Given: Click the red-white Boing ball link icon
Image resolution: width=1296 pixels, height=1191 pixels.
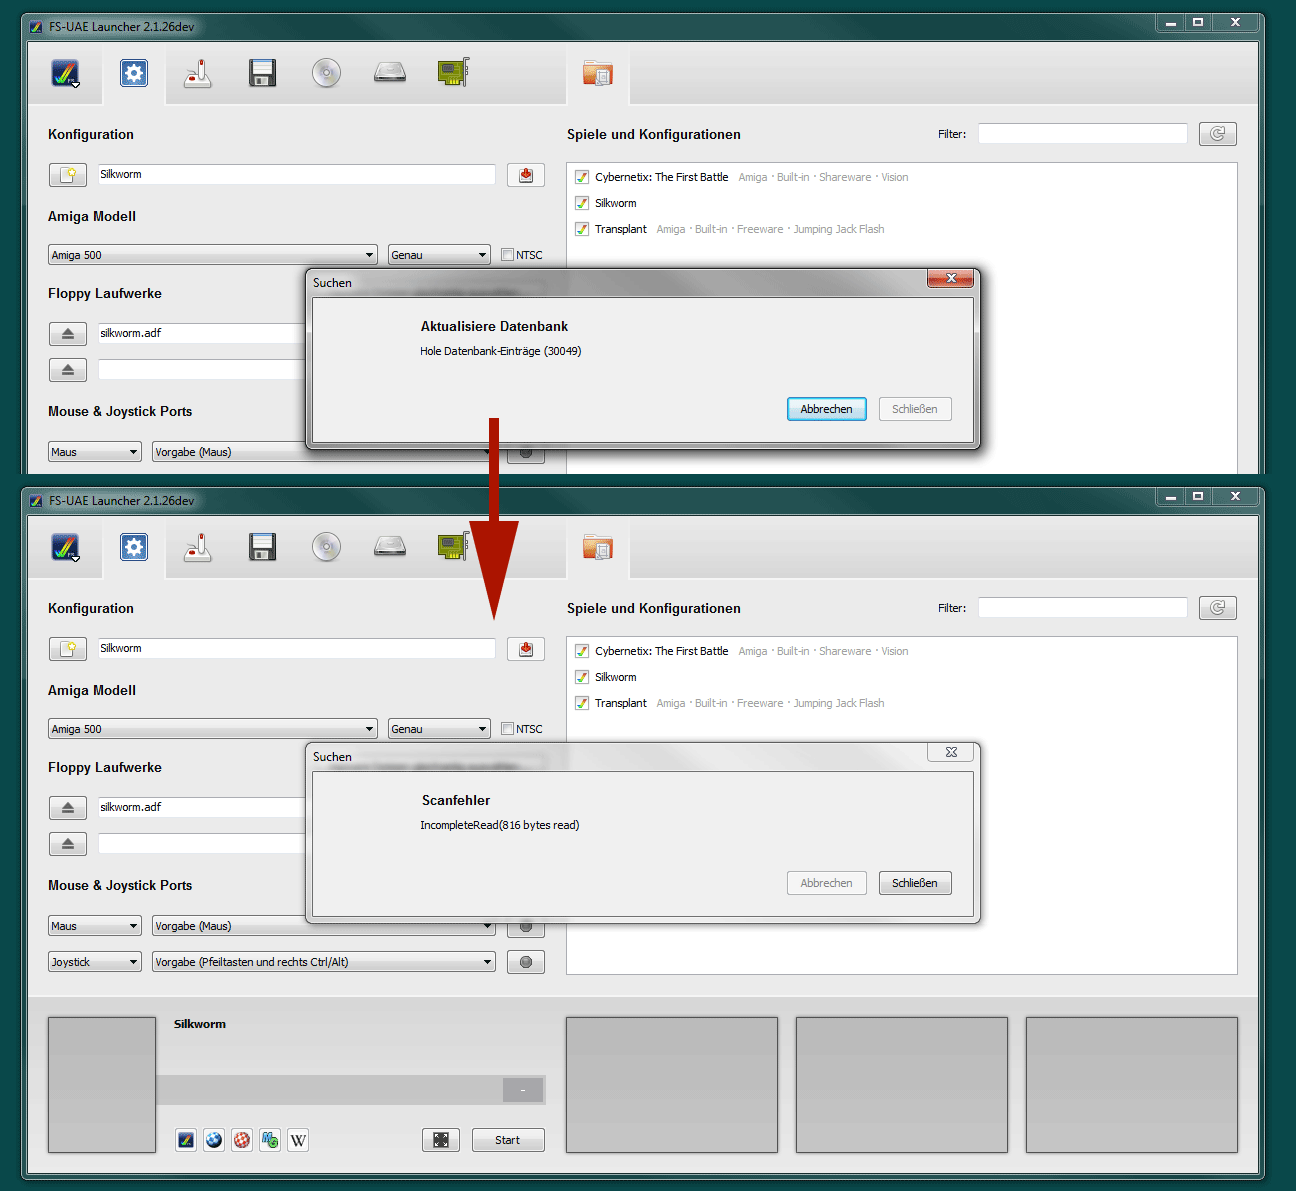Looking at the screenshot, I should 242,1140.
